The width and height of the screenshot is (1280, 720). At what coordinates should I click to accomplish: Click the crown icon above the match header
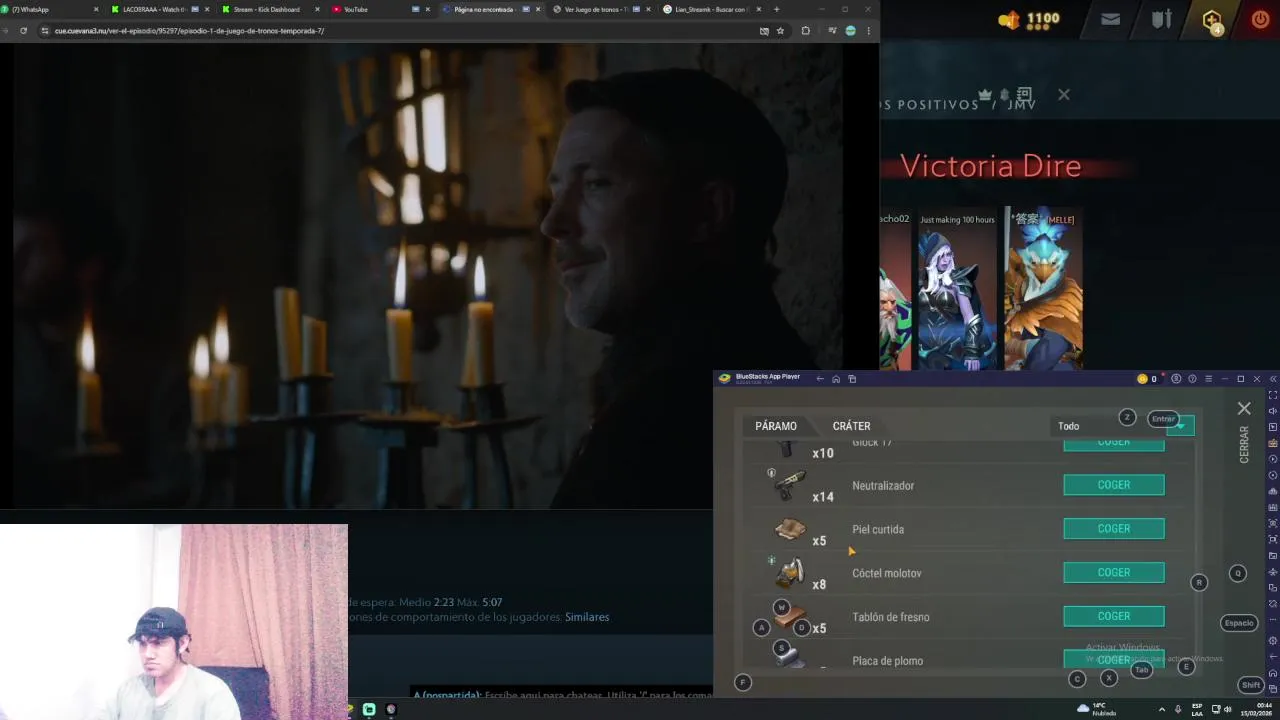click(985, 95)
